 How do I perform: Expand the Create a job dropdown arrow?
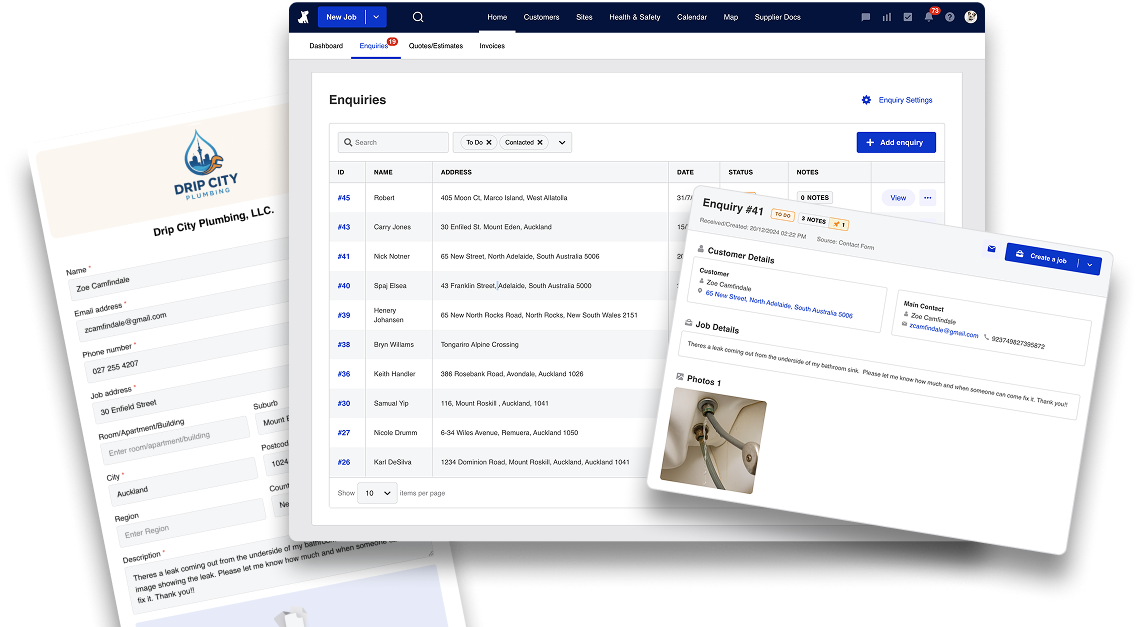(1090, 265)
